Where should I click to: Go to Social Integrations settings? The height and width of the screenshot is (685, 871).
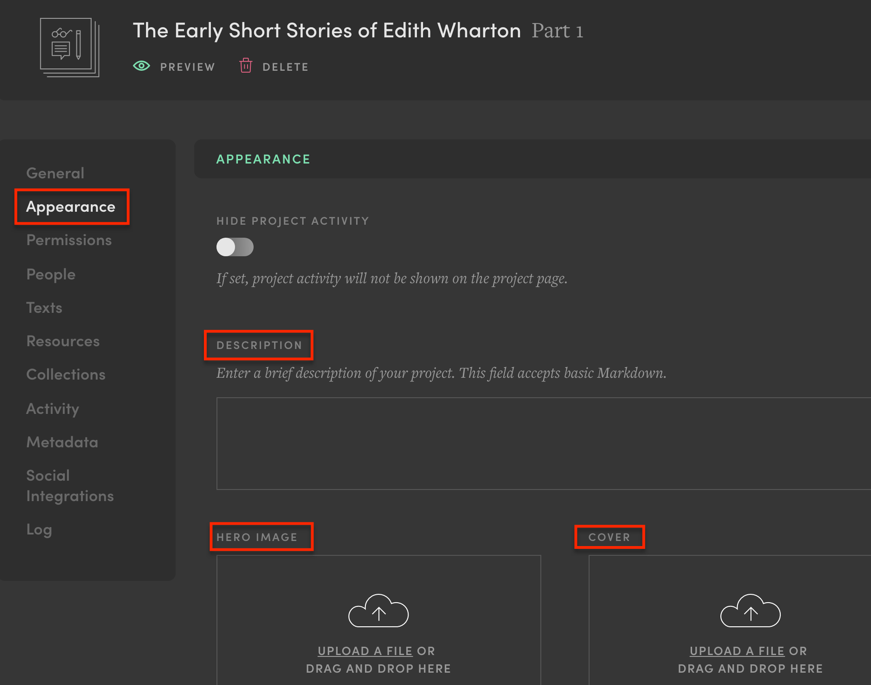(70, 485)
